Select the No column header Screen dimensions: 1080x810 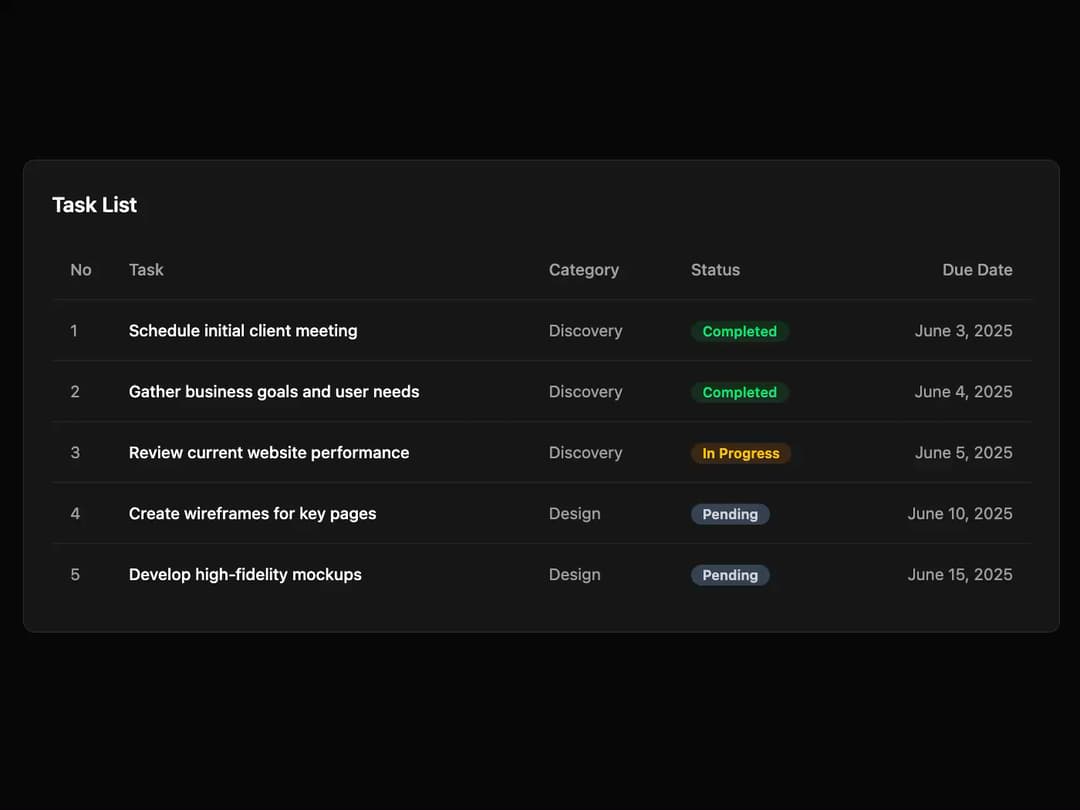(x=81, y=270)
